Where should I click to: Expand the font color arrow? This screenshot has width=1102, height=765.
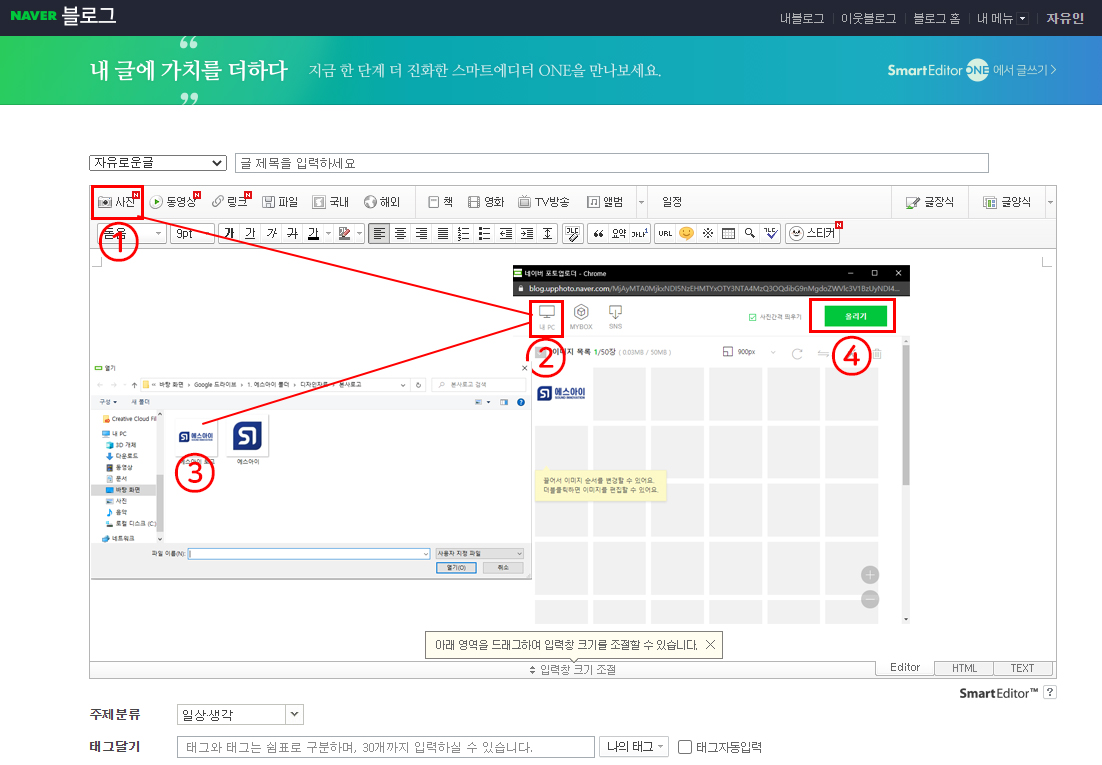[x=328, y=233]
